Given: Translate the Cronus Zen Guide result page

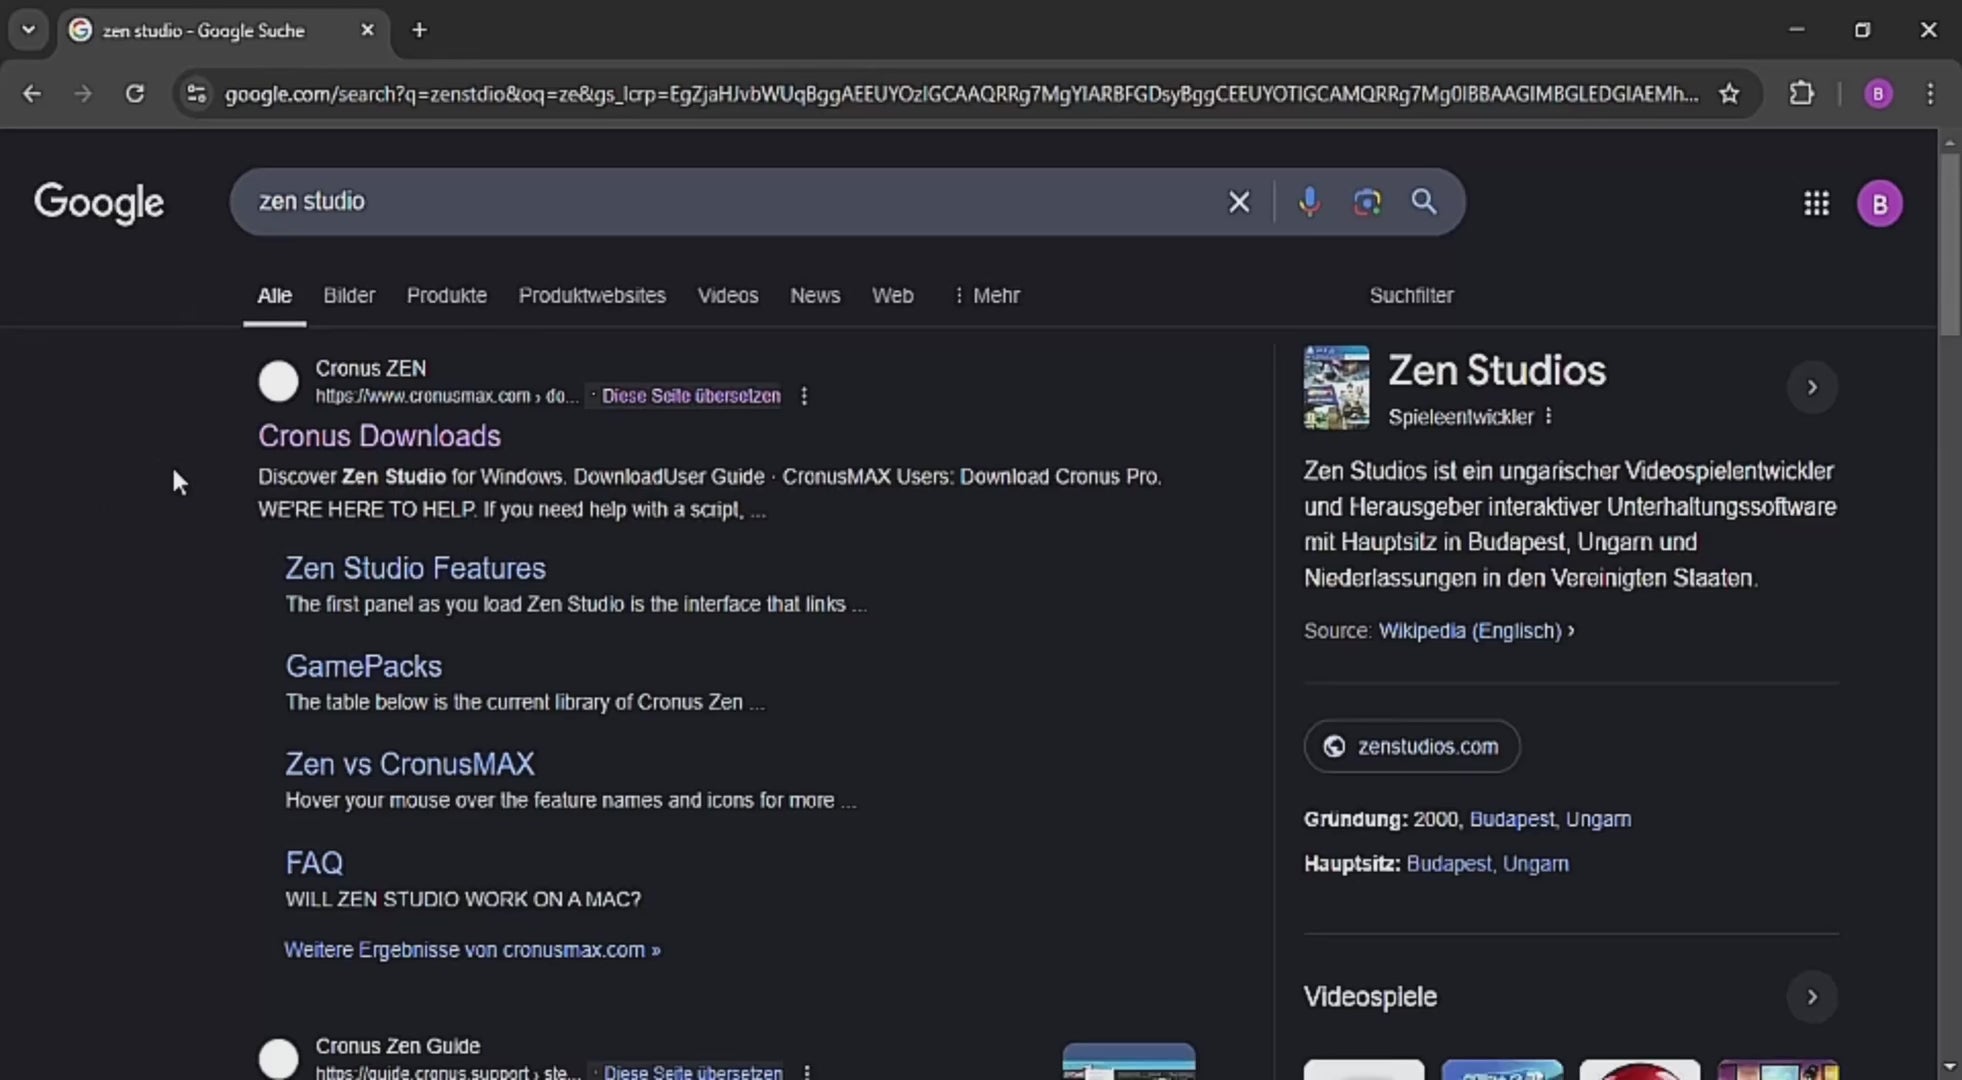Looking at the screenshot, I should click(x=693, y=1072).
